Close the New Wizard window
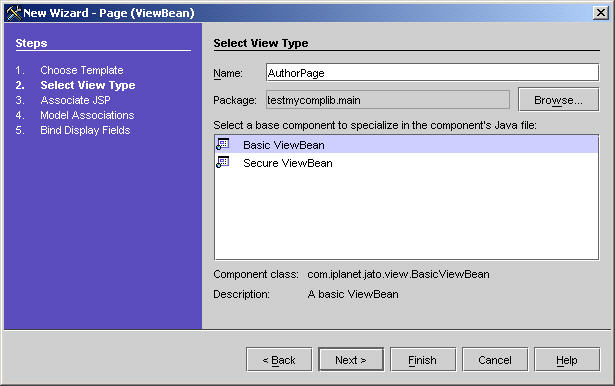This screenshot has height=386, width=615. point(600,13)
